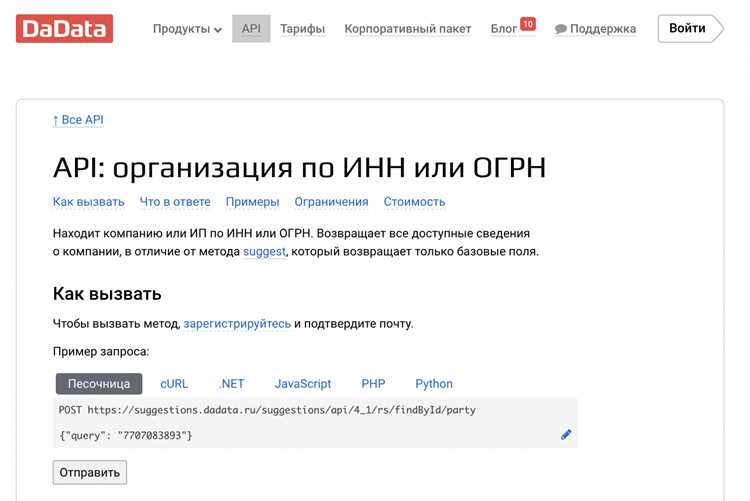750x501 pixels.
Task: Open the Блог link
Action: click(504, 29)
